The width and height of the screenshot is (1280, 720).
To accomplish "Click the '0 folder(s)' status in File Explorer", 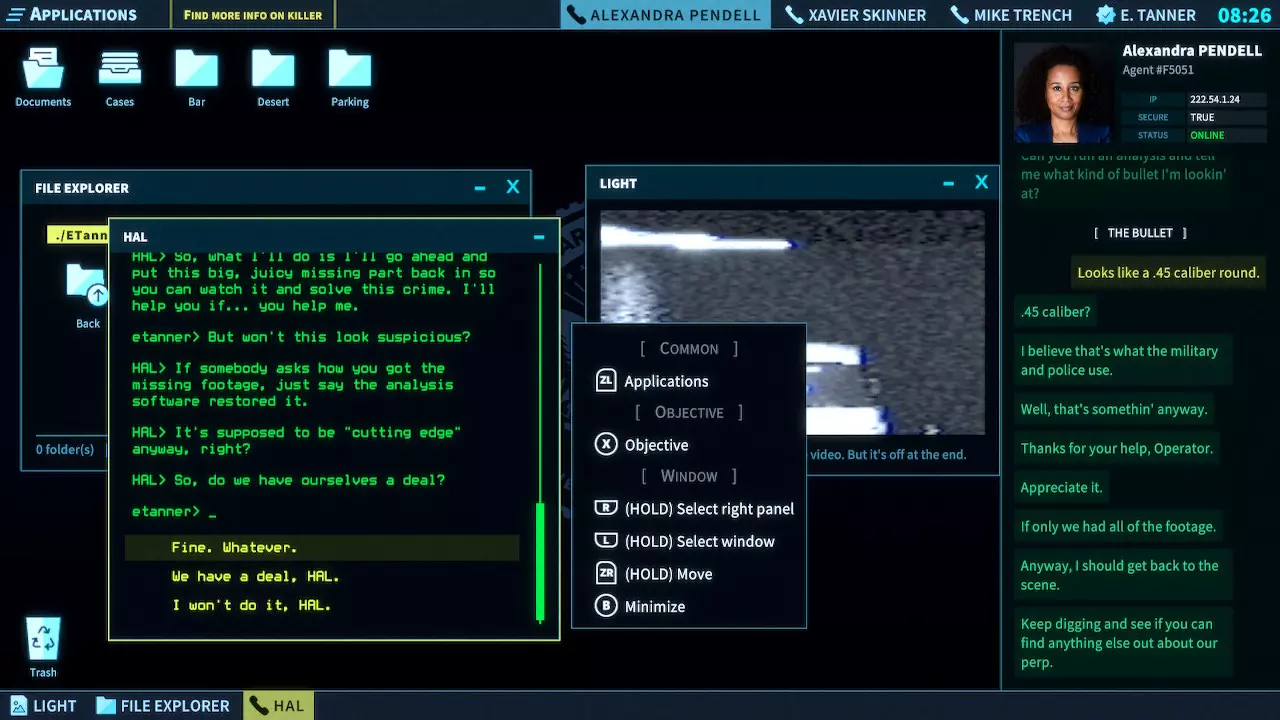I will click(65, 449).
